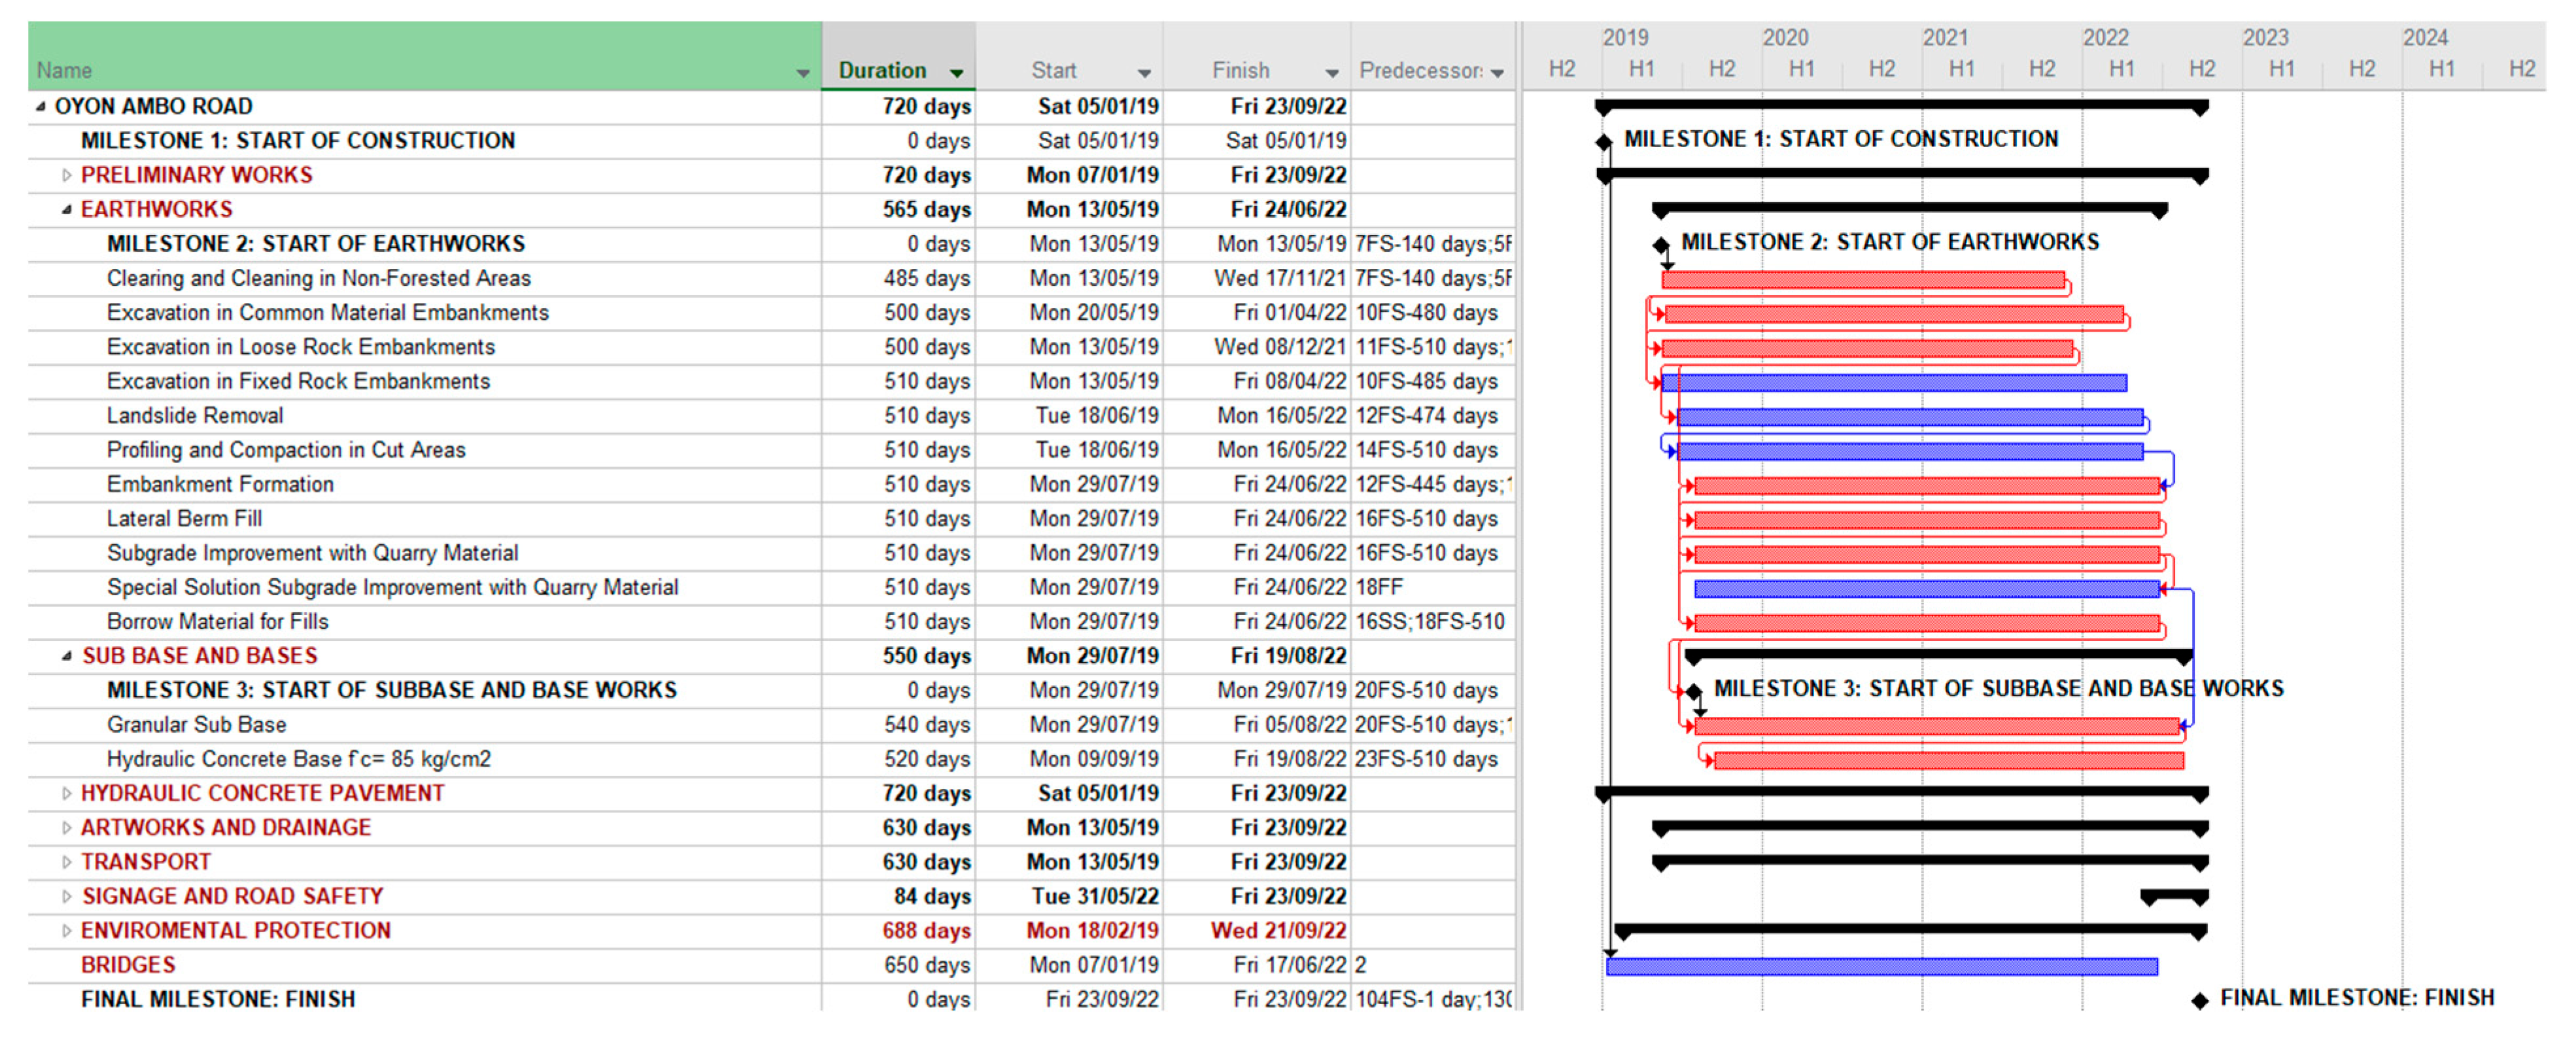Select the Granular Sub Base task name
Viewport: 2576px width, 1042px height.
(196, 725)
